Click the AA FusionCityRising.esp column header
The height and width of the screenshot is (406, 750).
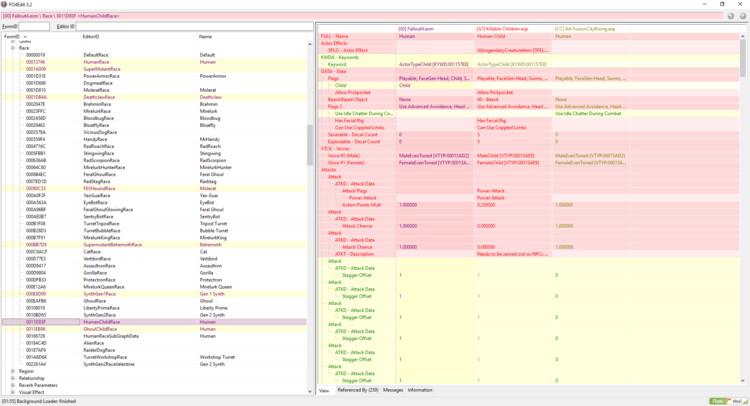coord(591,29)
